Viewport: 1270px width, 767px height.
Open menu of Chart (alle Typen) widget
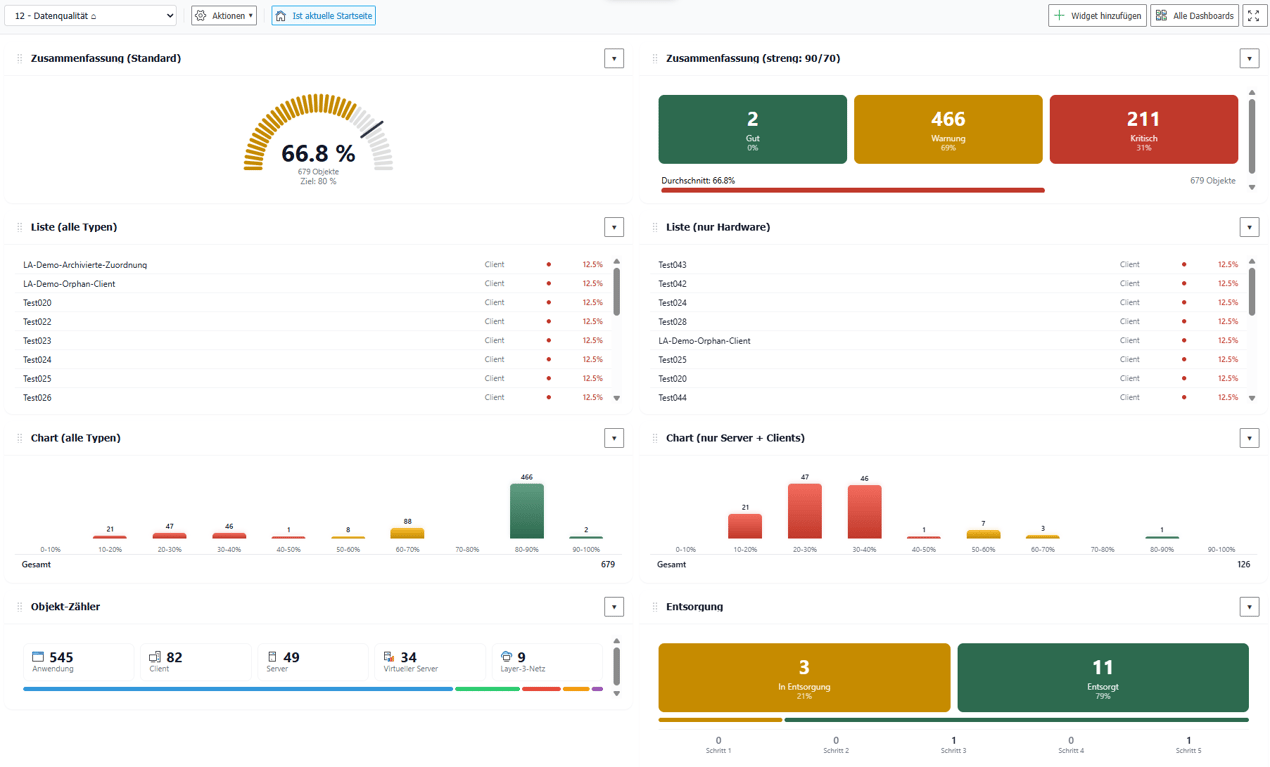coord(614,438)
